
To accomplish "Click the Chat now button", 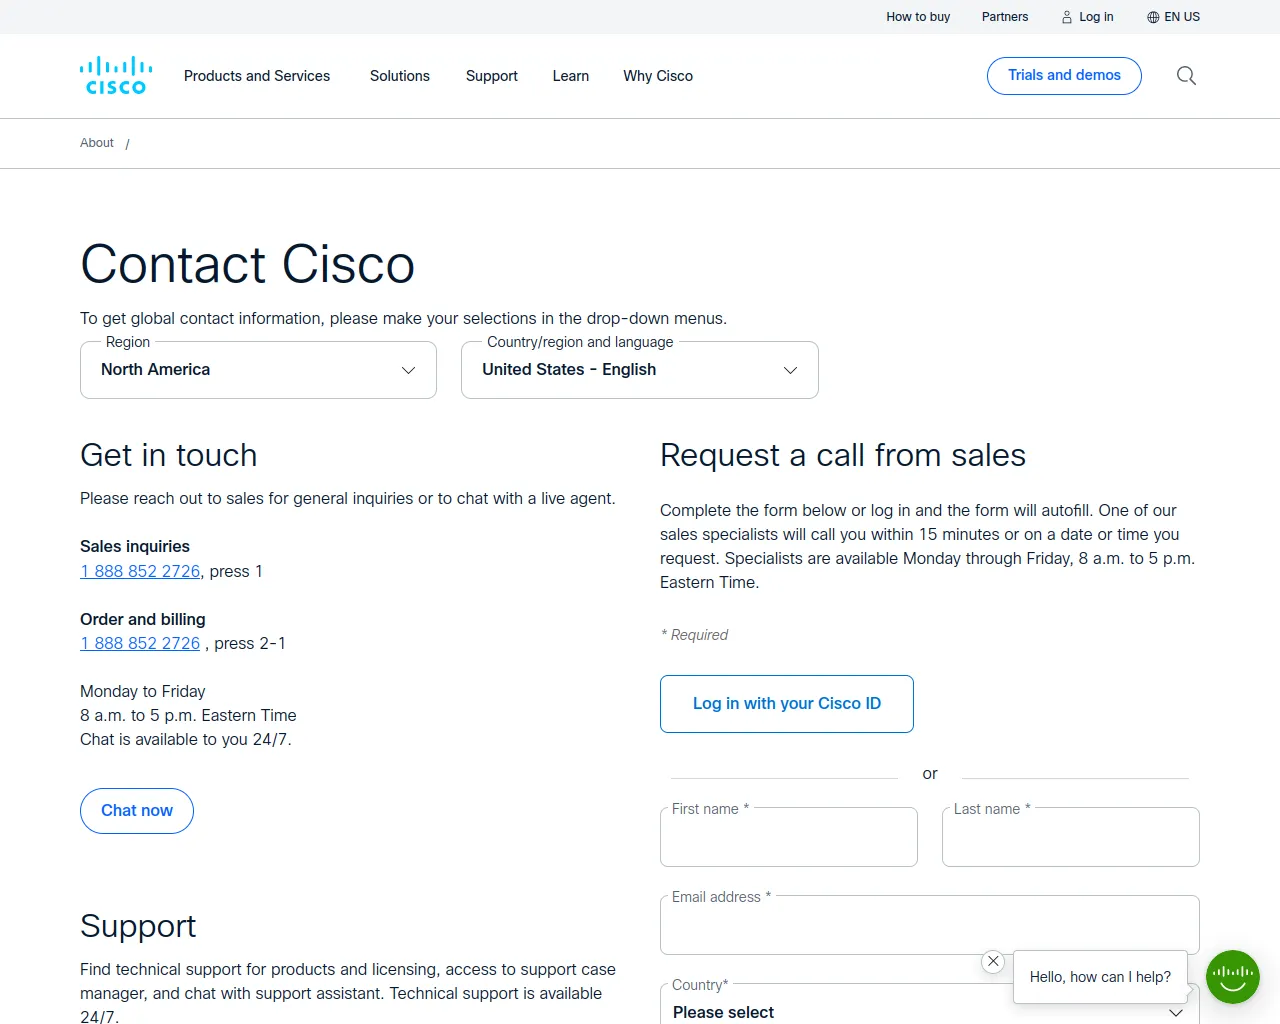I will 137,811.
